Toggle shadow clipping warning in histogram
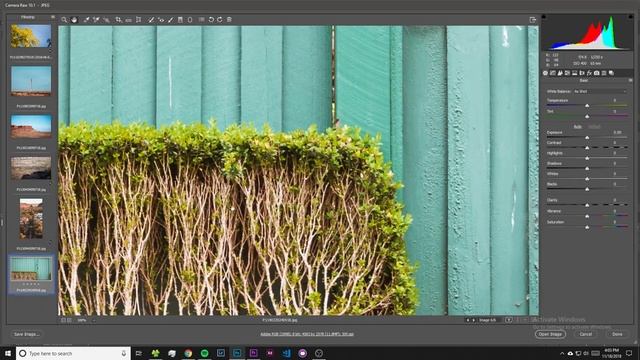This screenshot has height=360, width=640. pyautogui.click(x=544, y=17)
